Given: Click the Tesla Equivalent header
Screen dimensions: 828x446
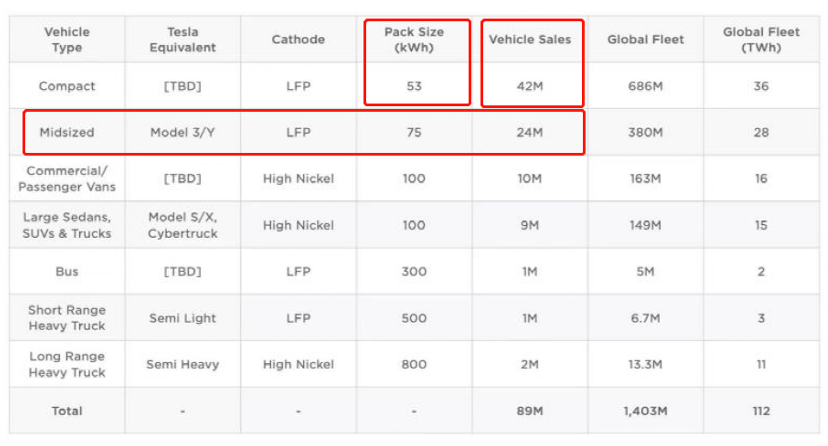Looking at the screenshot, I should [183, 40].
